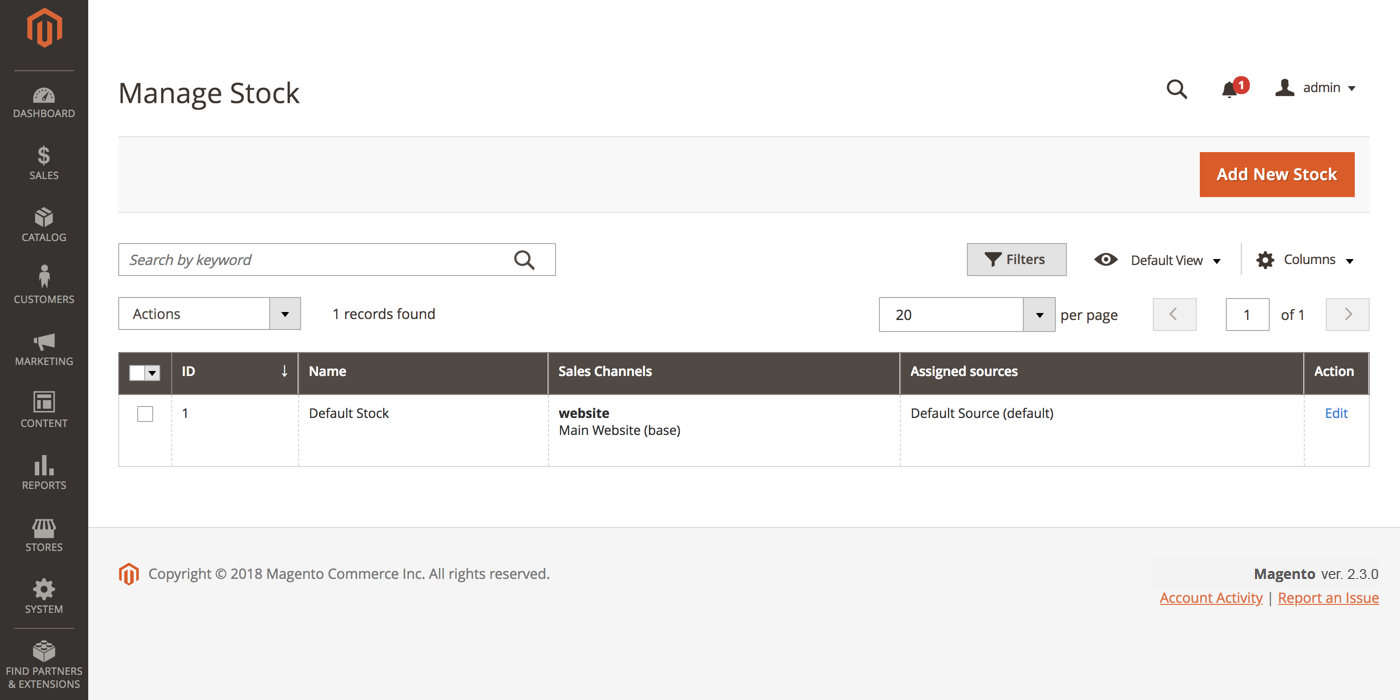Open the Account Activity link

coord(1211,598)
